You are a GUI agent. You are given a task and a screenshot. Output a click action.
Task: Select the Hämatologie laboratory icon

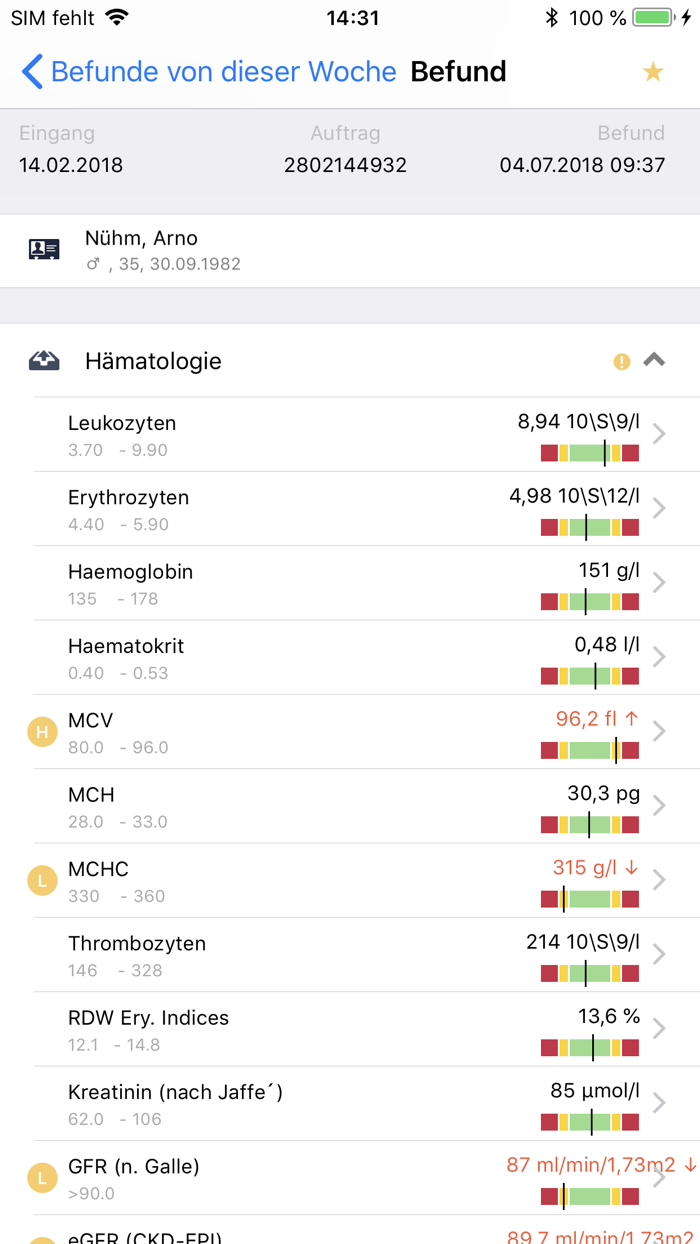[x=44, y=360]
